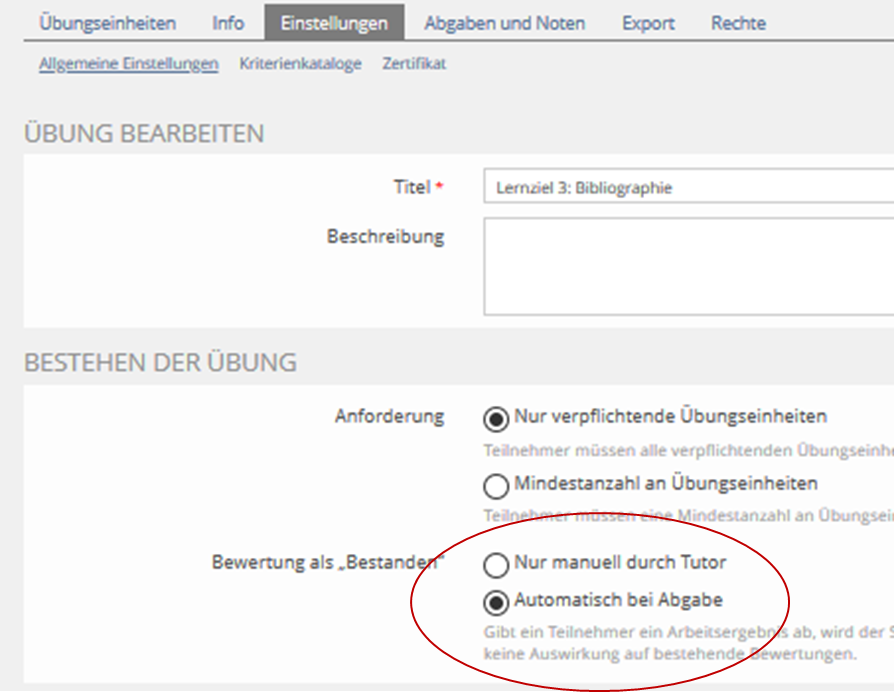Select the Nur manuell durch Tutor radio button
This screenshot has height=692, width=894.
495,565
